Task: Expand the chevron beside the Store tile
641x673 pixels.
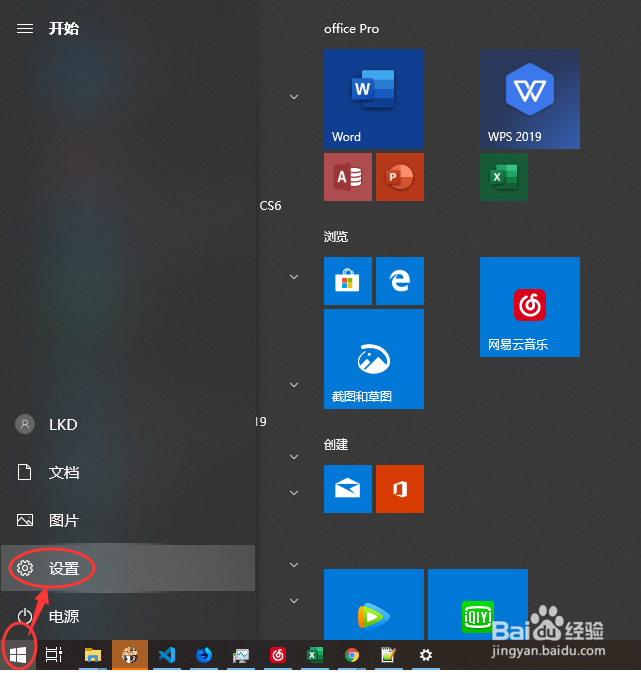Action: [294, 277]
